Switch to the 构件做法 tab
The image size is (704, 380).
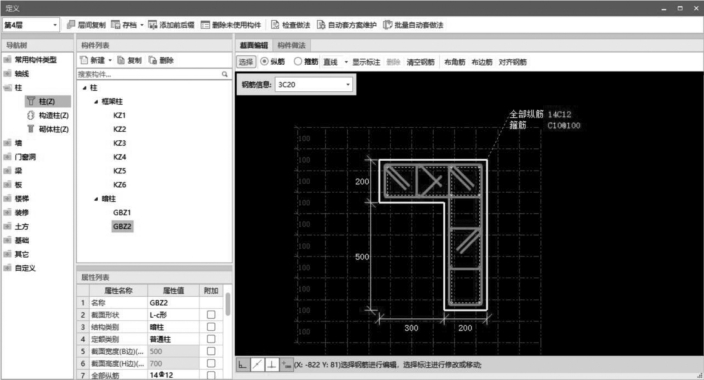click(x=291, y=45)
